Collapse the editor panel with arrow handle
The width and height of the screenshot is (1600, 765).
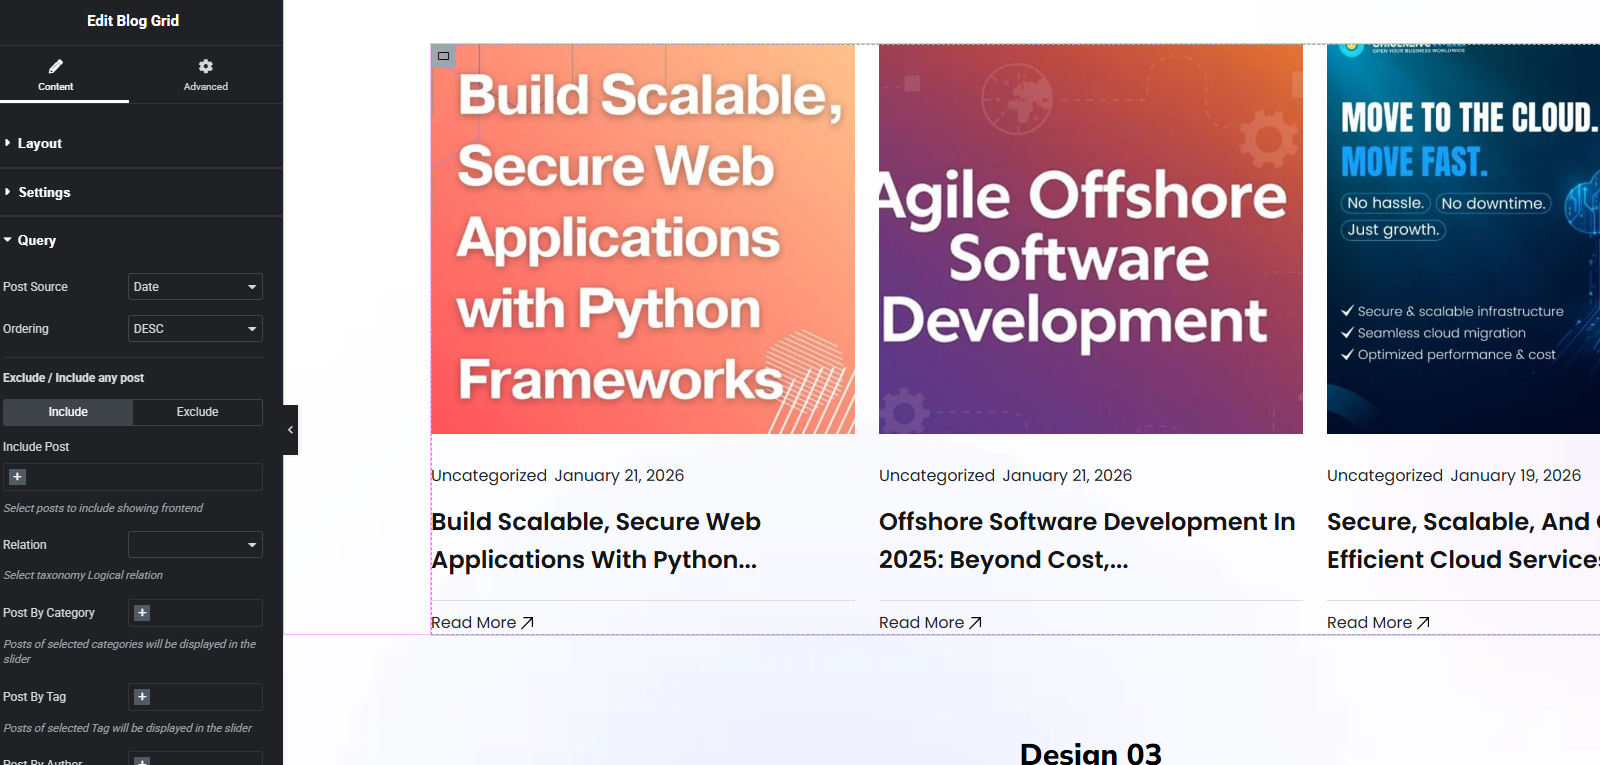(x=290, y=430)
